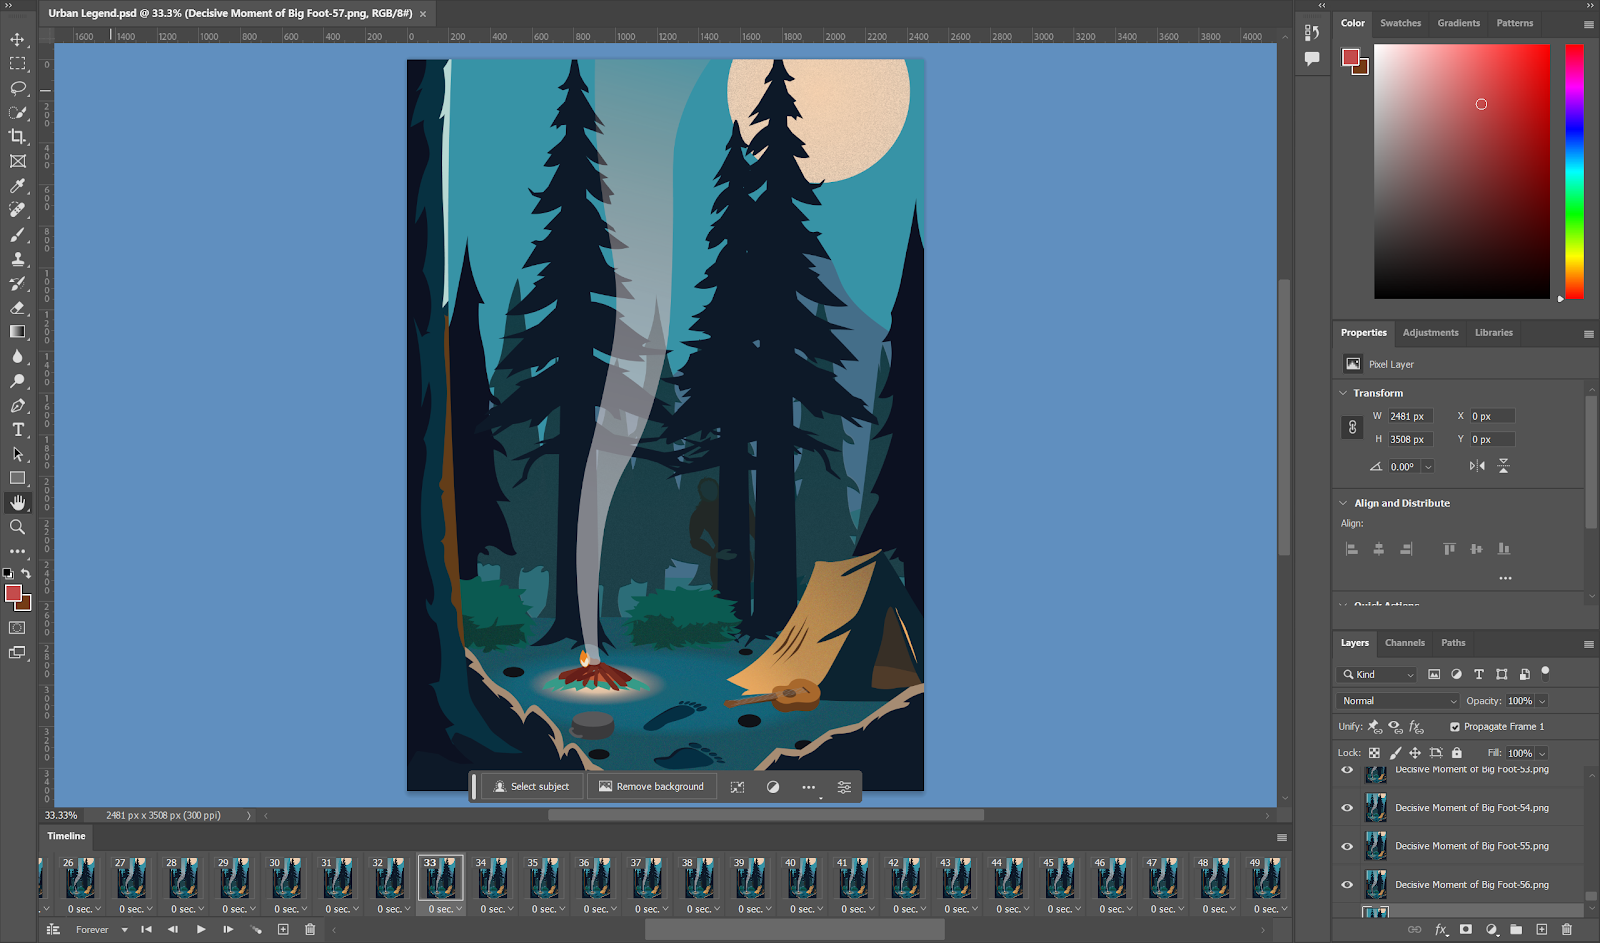1600x943 pixels.
Task: Play the timeline animation
Action: click(x=201, y=929)
